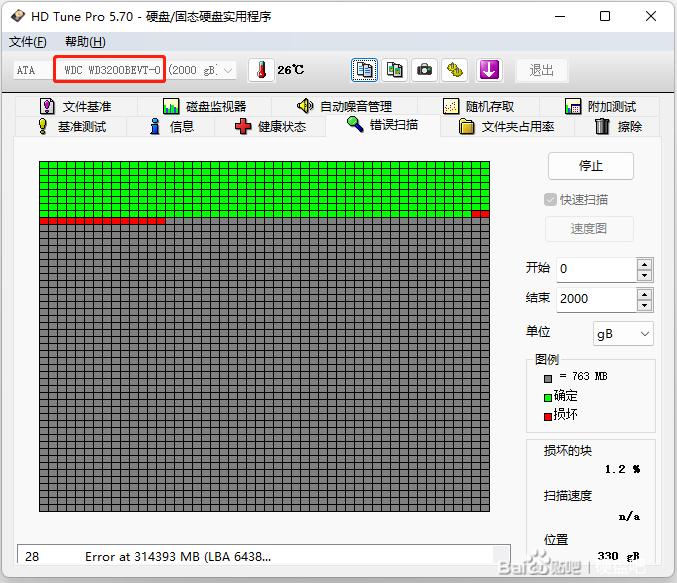Switch to the 基准测试 tab
677x583 pixels.
click(72, 127)
